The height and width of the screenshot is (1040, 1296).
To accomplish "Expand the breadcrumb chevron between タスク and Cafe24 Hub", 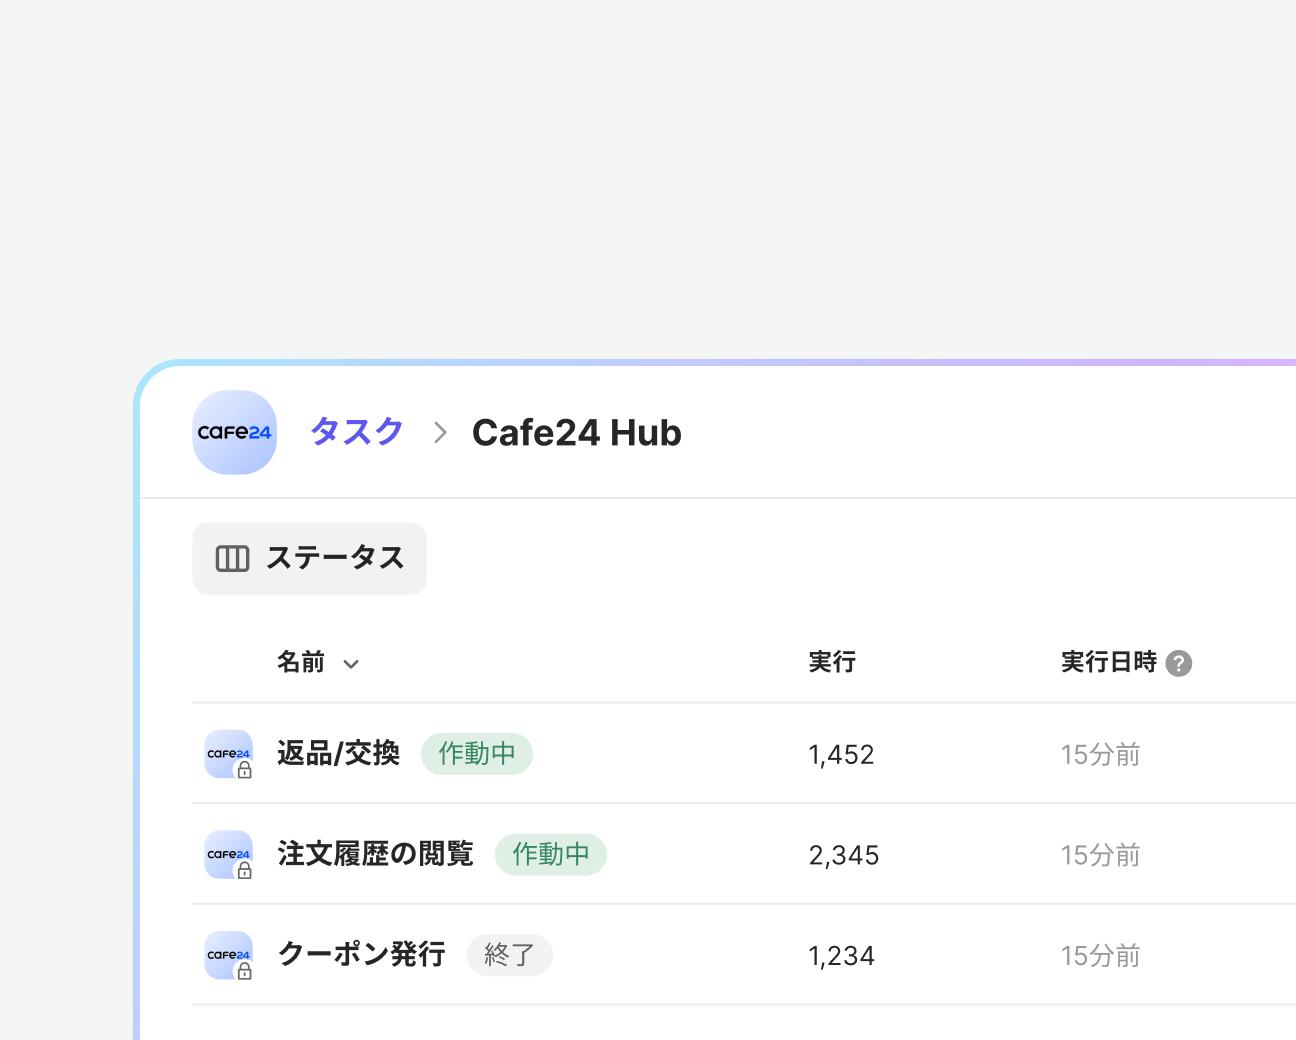I will click(438, 432).
